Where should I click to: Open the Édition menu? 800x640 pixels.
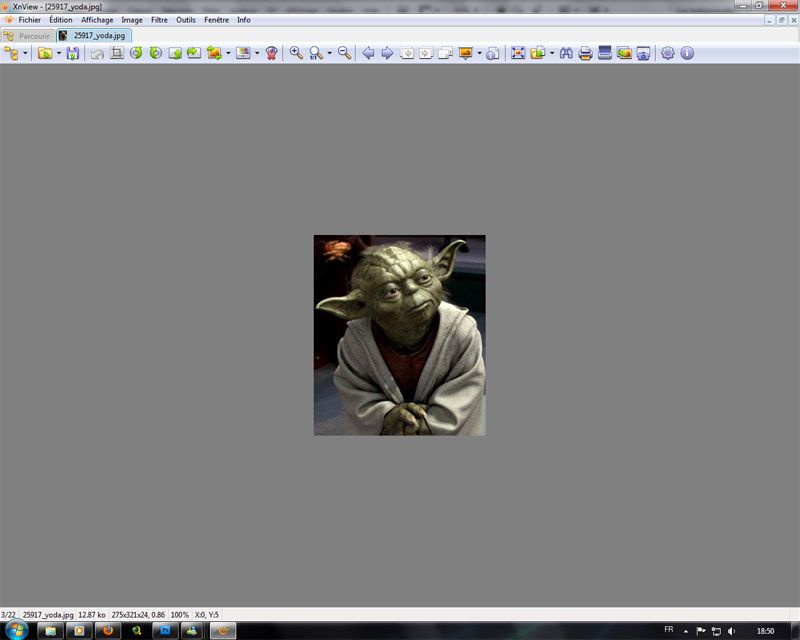point(61,20)
